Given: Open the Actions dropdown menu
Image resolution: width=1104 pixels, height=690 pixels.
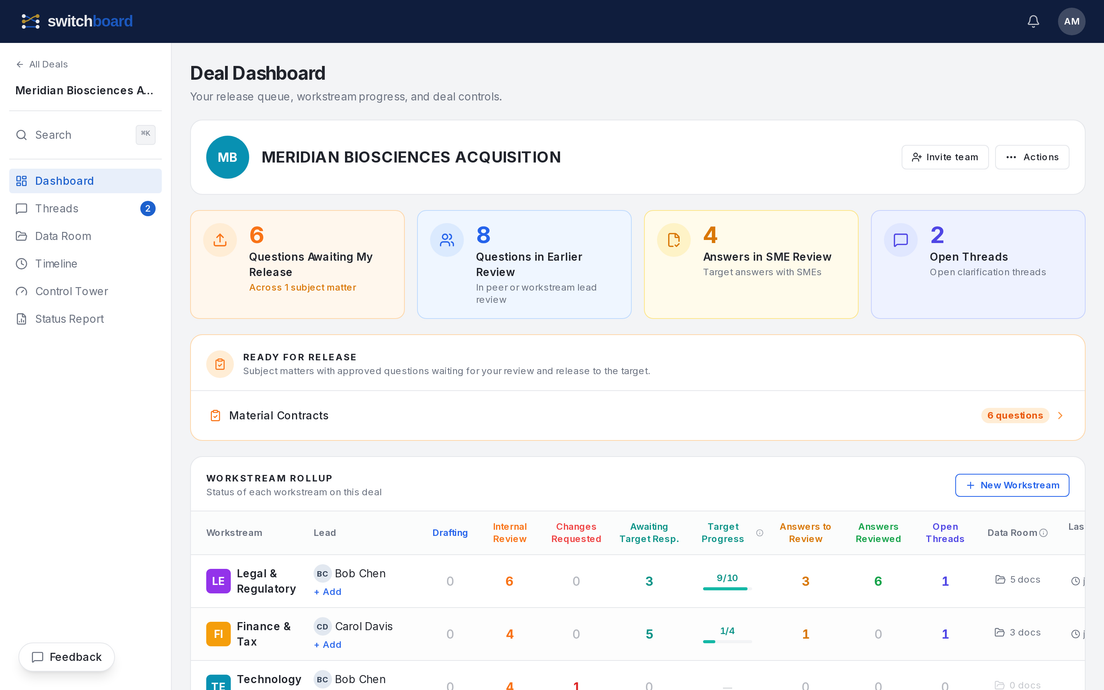Looking at the screenshot, I should click(x=1032, y=157).
